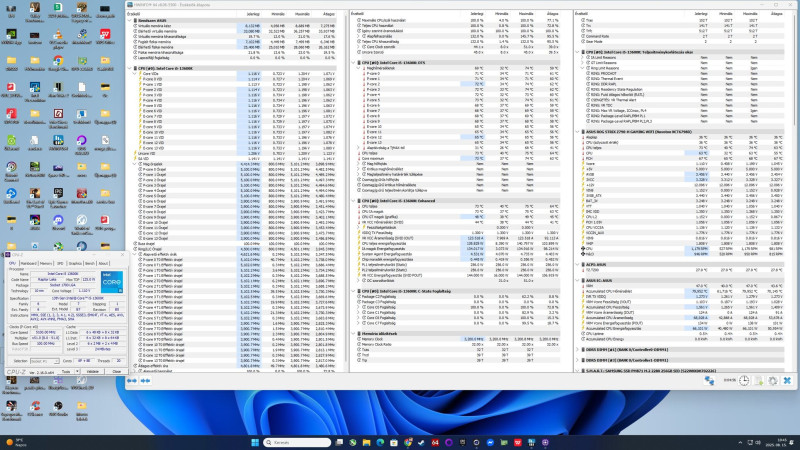Launch Microsoft Edge from taskbar
The width and height of the screenshot is (800, 450).
point(380,442)
